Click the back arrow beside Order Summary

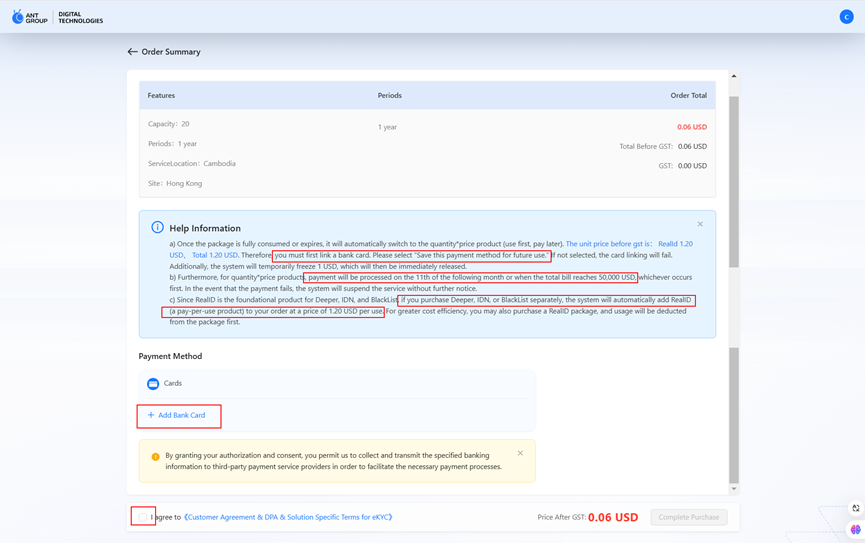click(132, 52)
